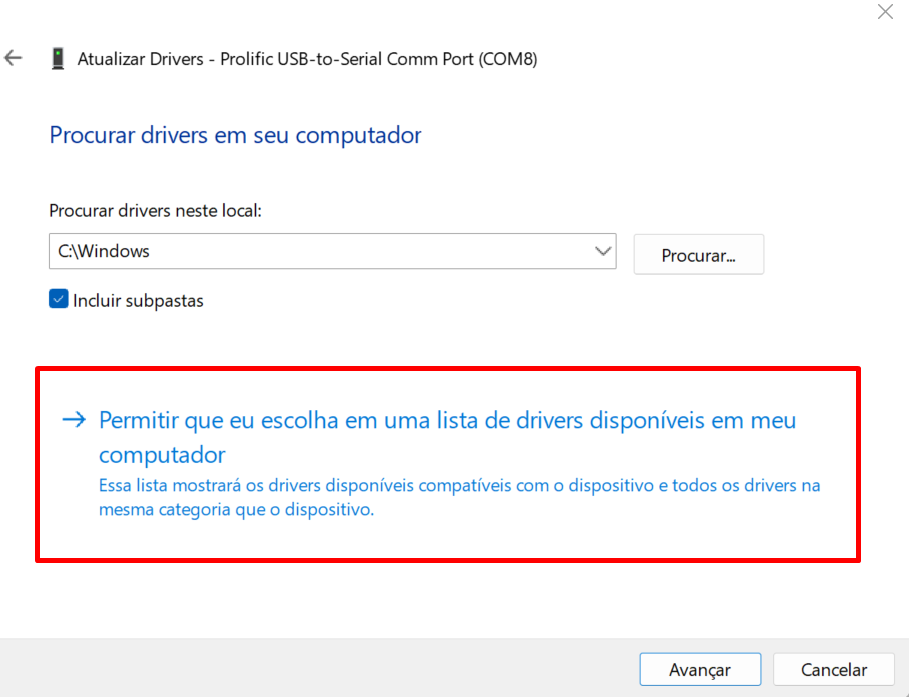Viewport: 909px width, 697px height.
Task: Click the back arrow in the title area
Action: 13,58
